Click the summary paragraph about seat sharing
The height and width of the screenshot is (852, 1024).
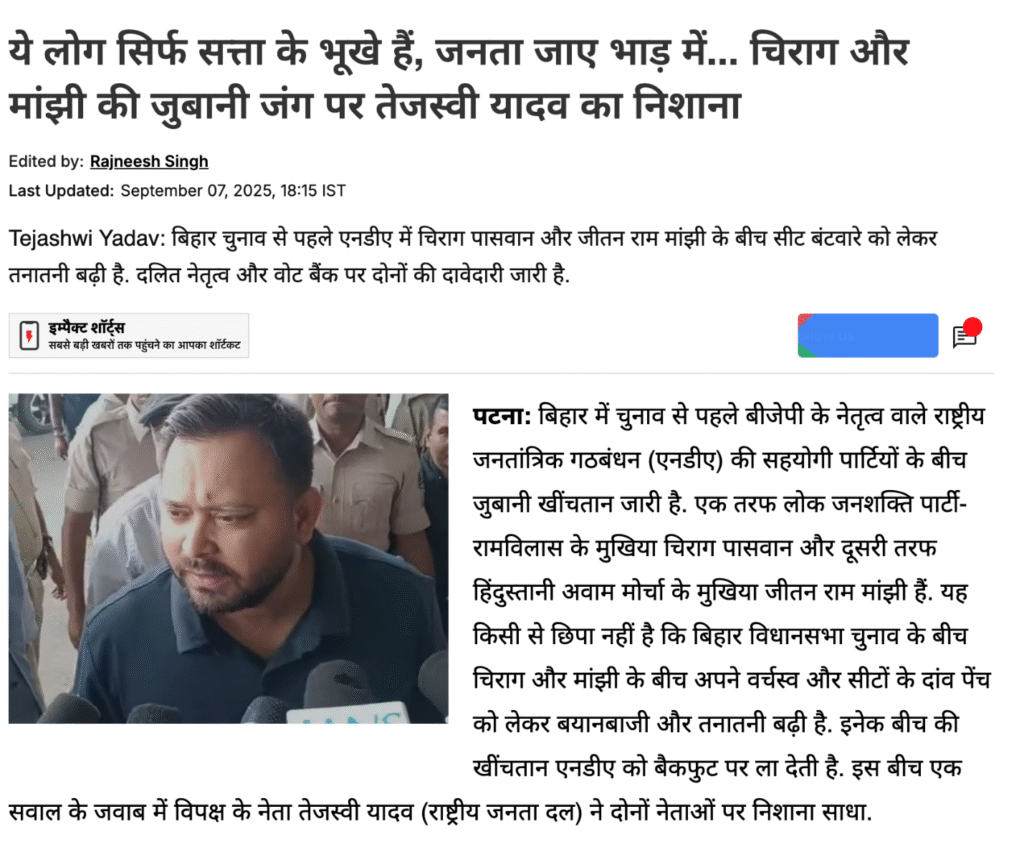coord(473,256)
